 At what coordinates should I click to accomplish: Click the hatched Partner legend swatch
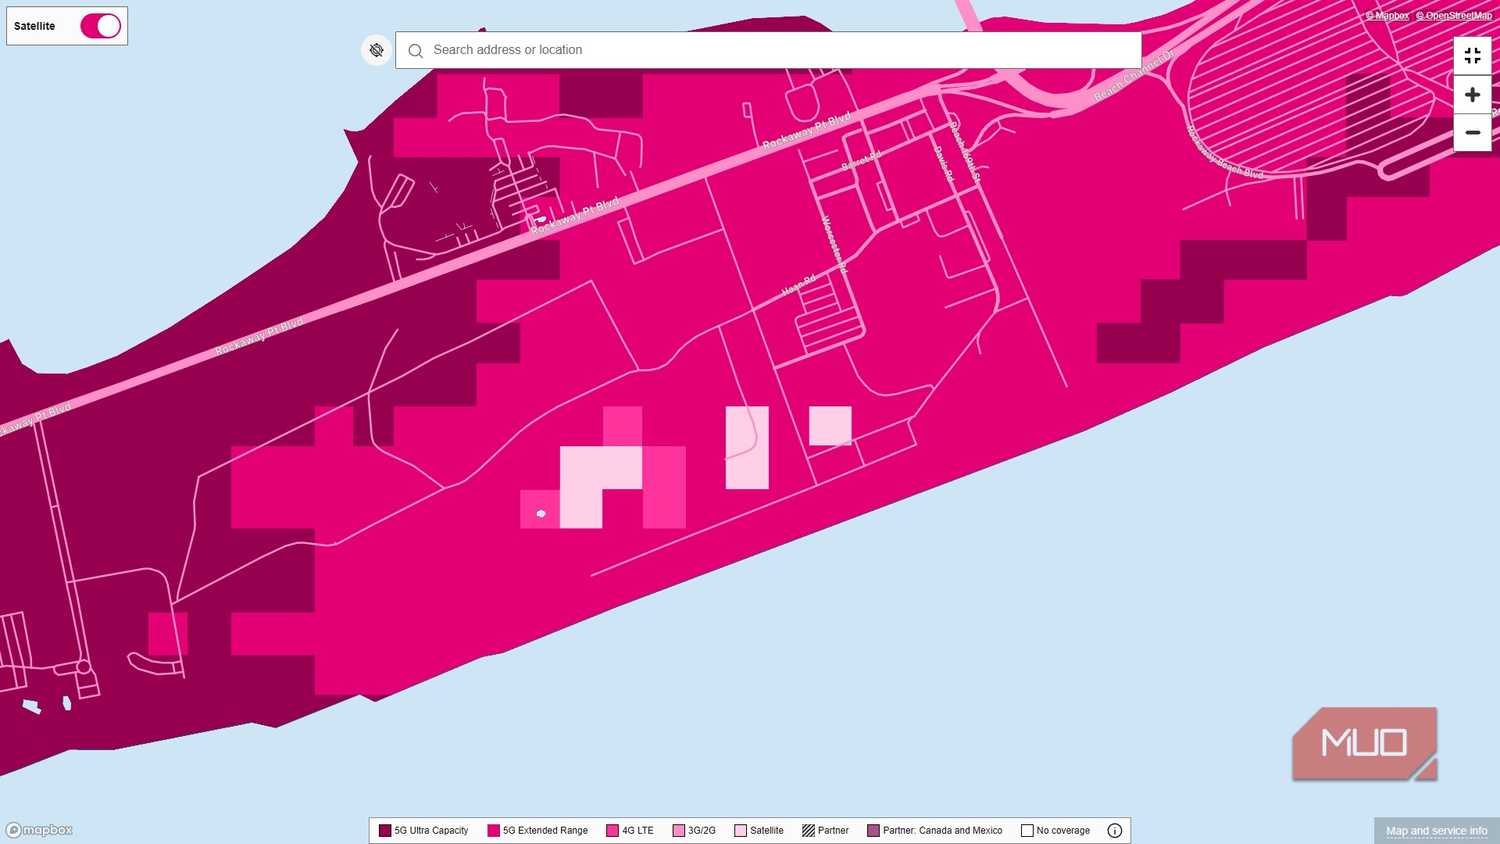pos(808,830)
